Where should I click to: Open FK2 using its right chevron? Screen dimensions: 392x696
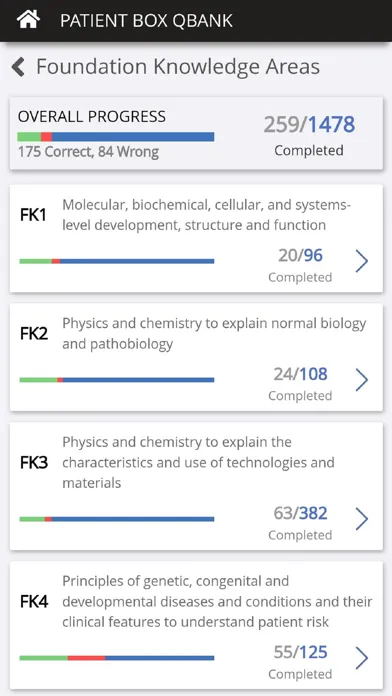coord(362,380)
